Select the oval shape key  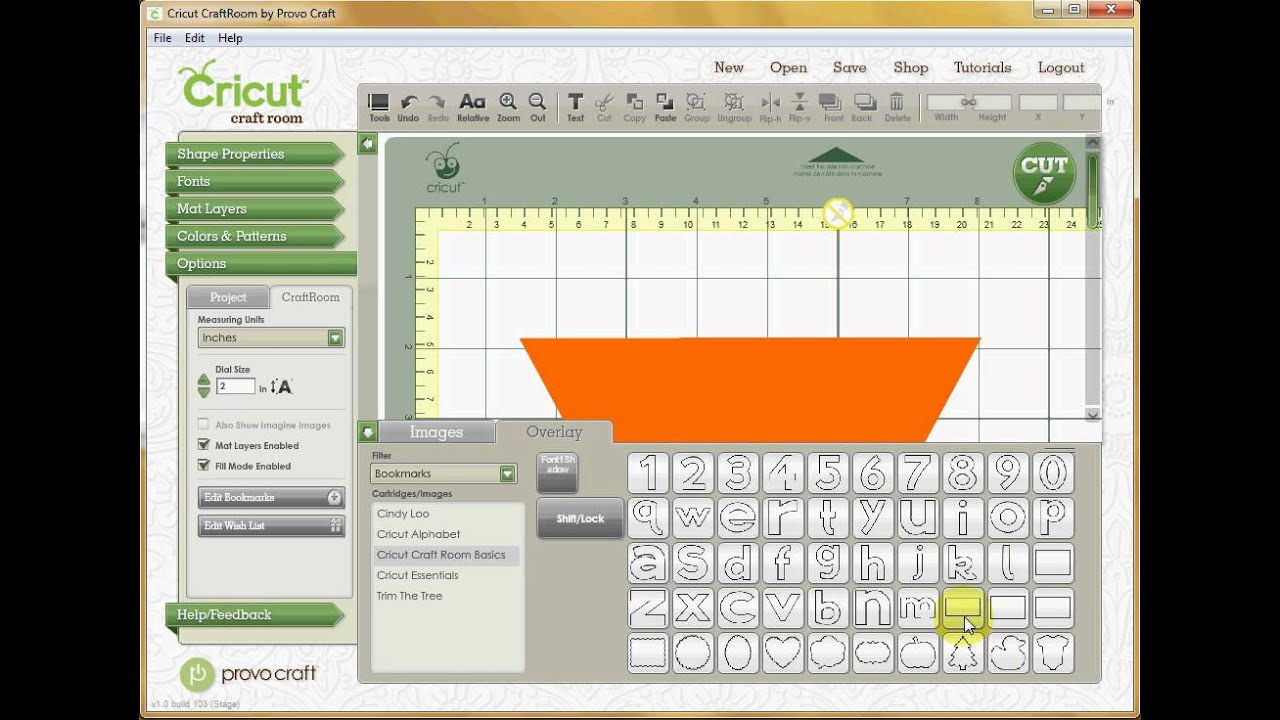pos(738,652)
